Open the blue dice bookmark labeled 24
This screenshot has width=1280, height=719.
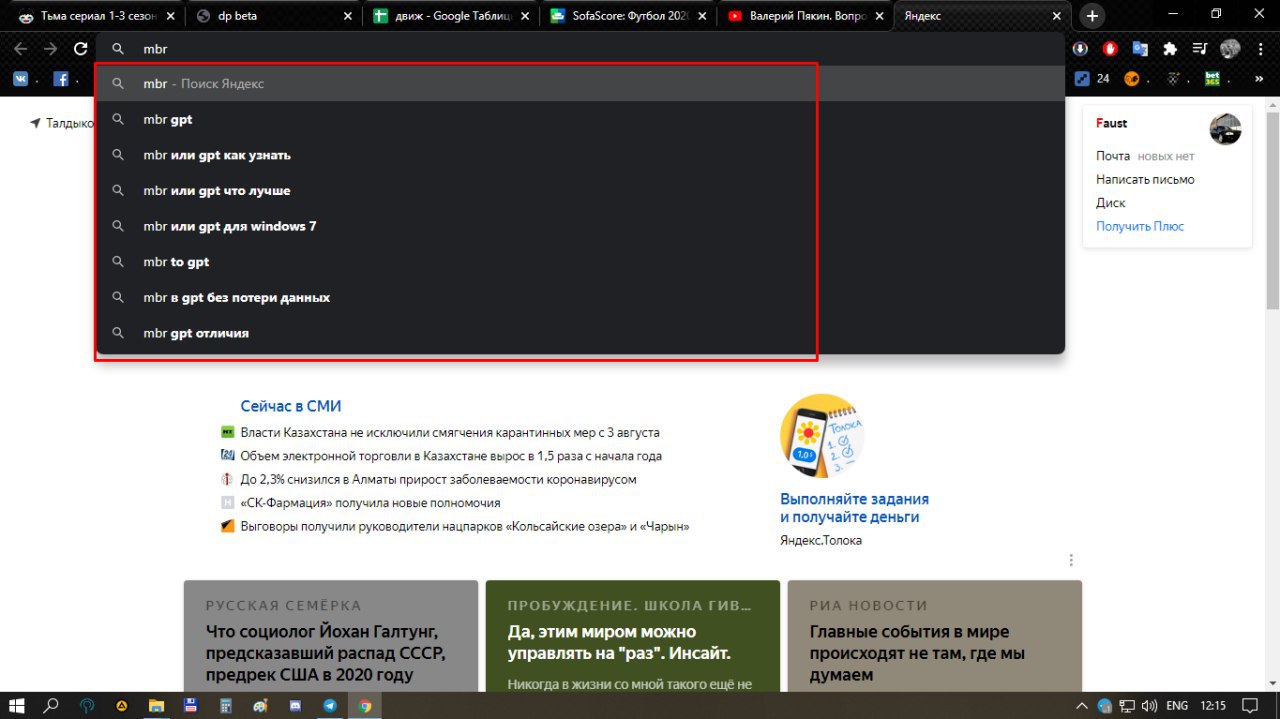[1091, 78]
